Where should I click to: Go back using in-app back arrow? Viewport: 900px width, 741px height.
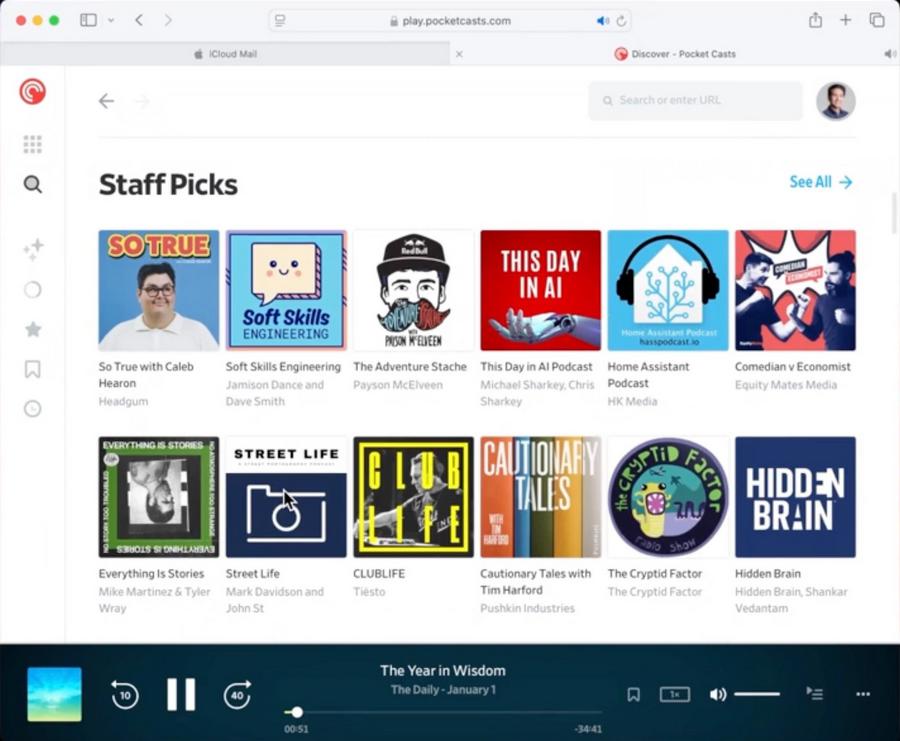[x=106, y=102]
